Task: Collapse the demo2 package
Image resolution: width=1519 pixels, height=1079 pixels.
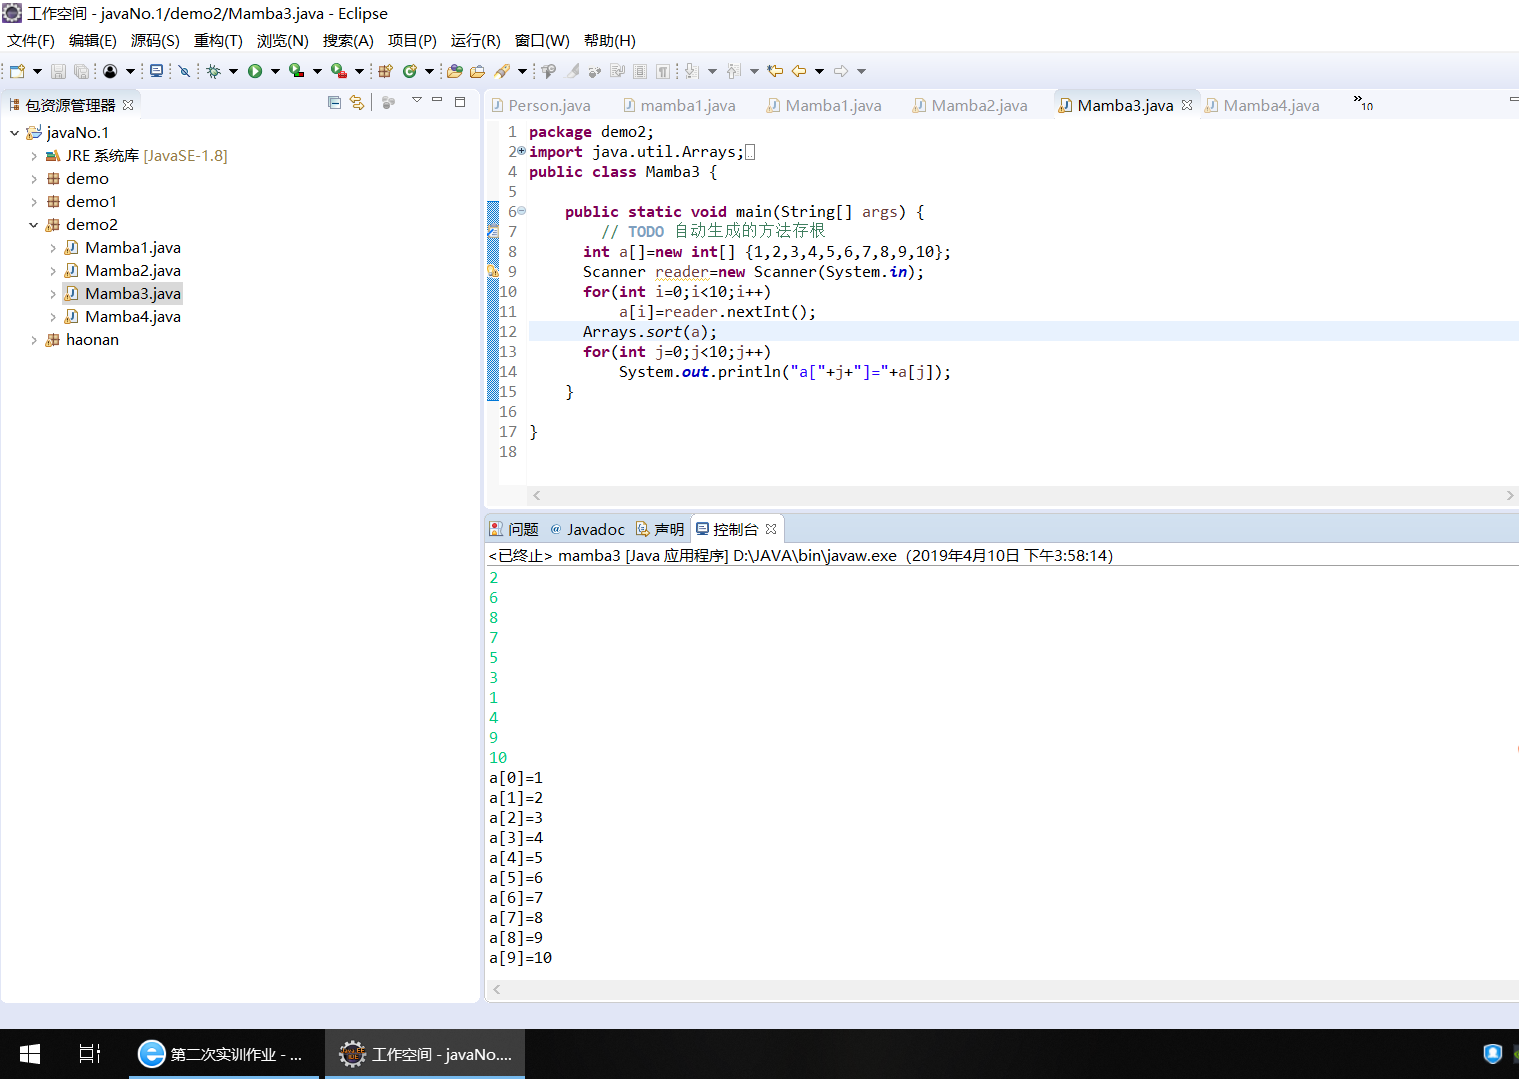Action: [34, 225]
